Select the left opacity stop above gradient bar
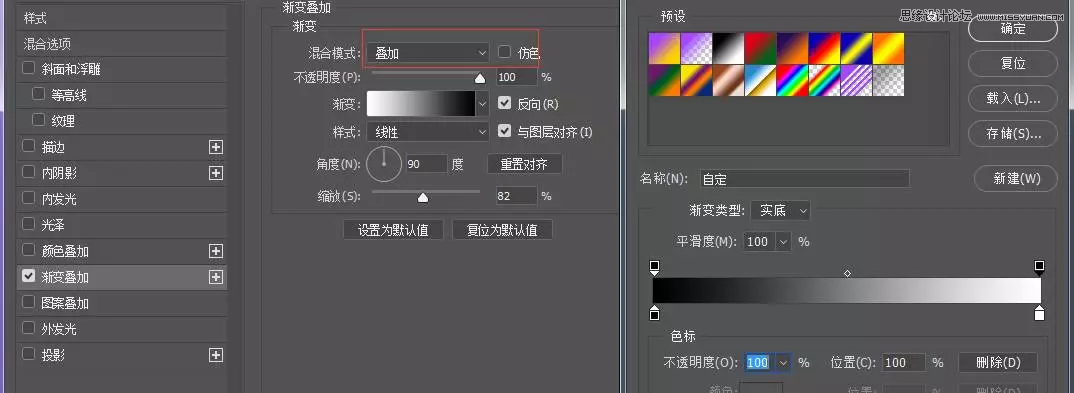 (654, 267)
